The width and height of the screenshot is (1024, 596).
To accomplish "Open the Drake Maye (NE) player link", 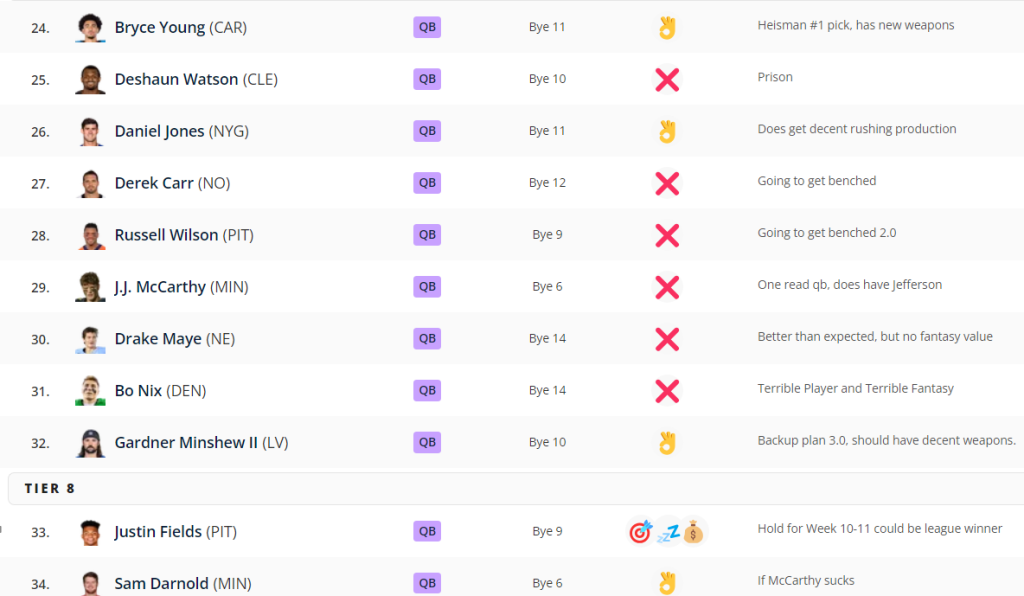I will tap(175, 339).
